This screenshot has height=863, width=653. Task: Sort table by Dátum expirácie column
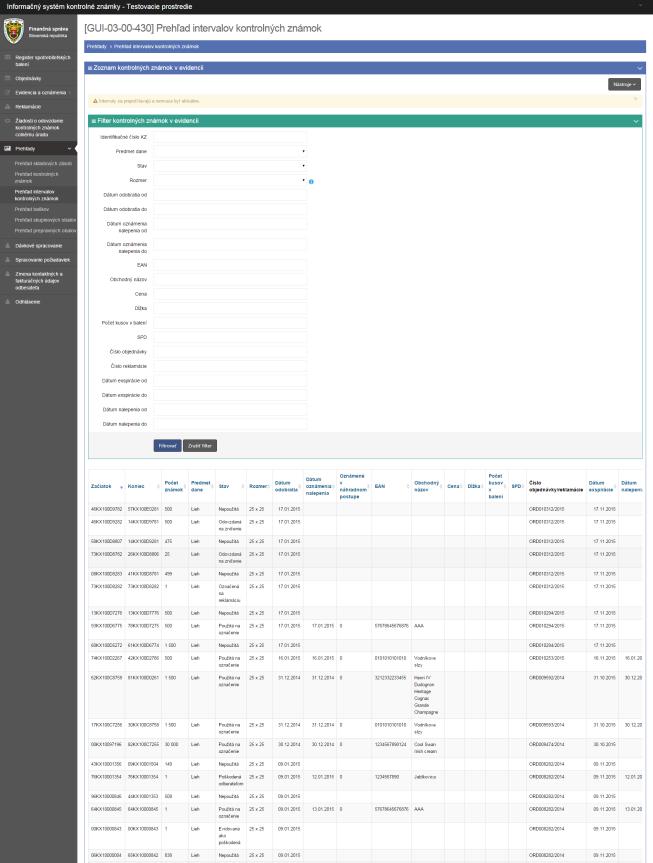tap(601, 486)
